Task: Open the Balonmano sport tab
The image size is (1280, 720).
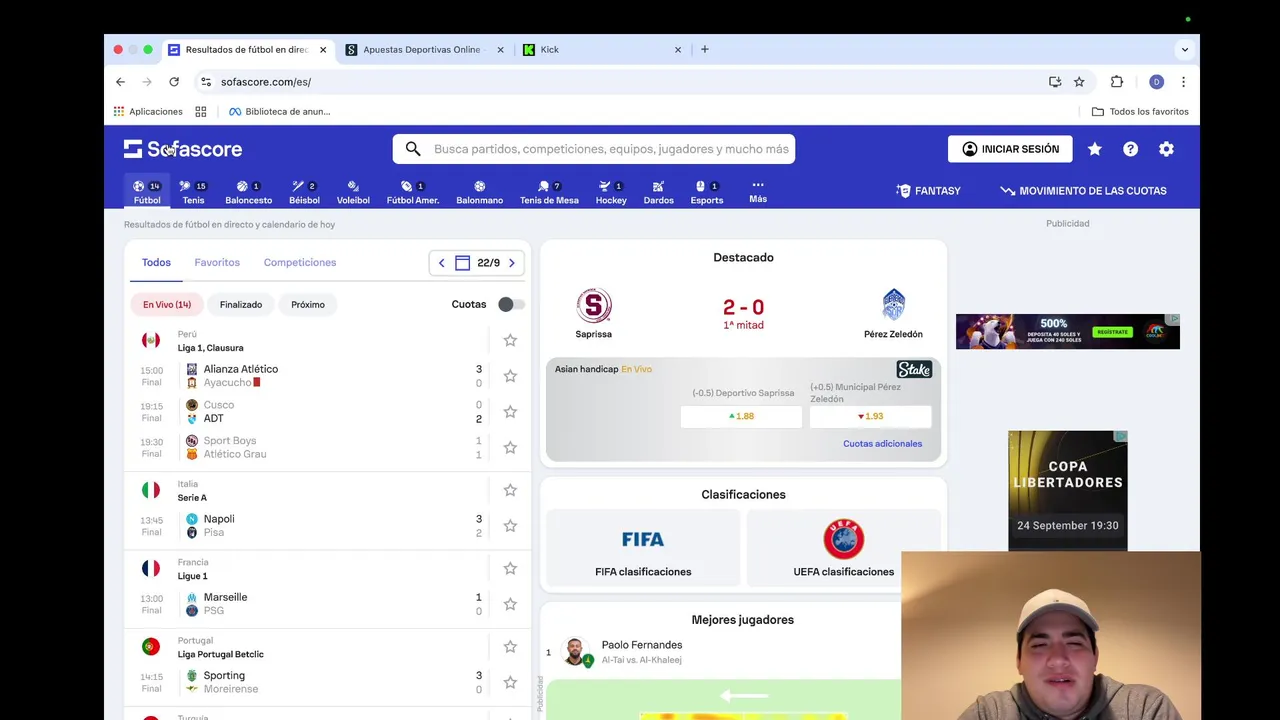Action: click(480, 192)
